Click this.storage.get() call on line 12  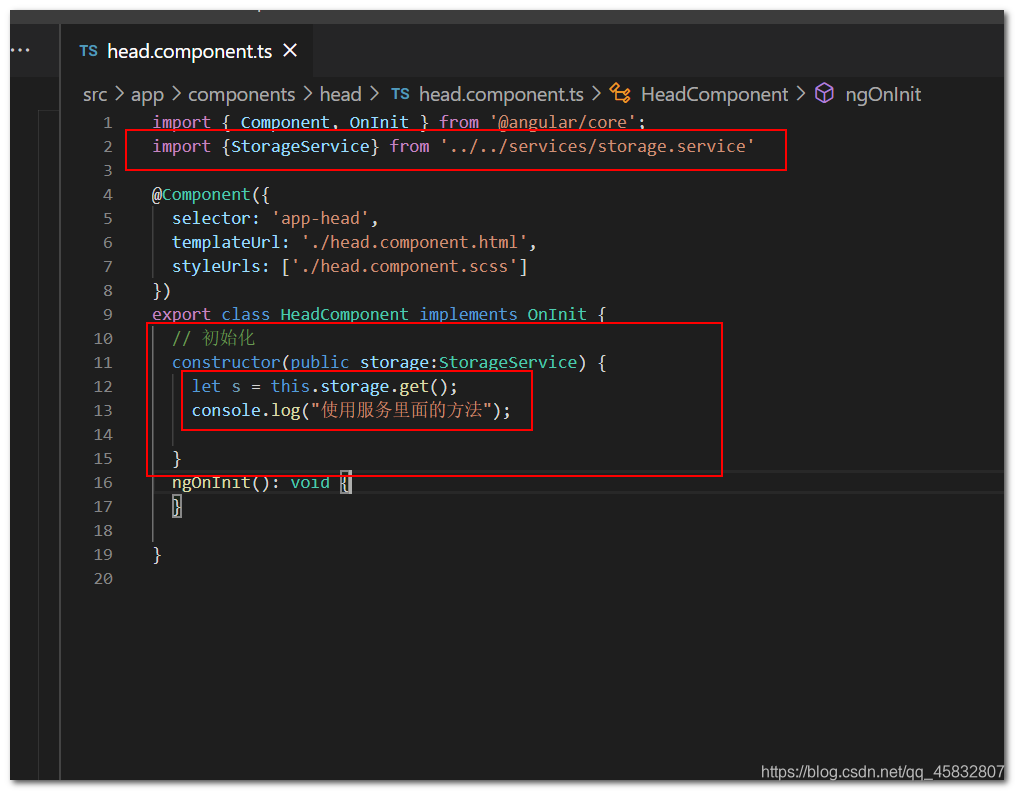click(x=359, y=386)
